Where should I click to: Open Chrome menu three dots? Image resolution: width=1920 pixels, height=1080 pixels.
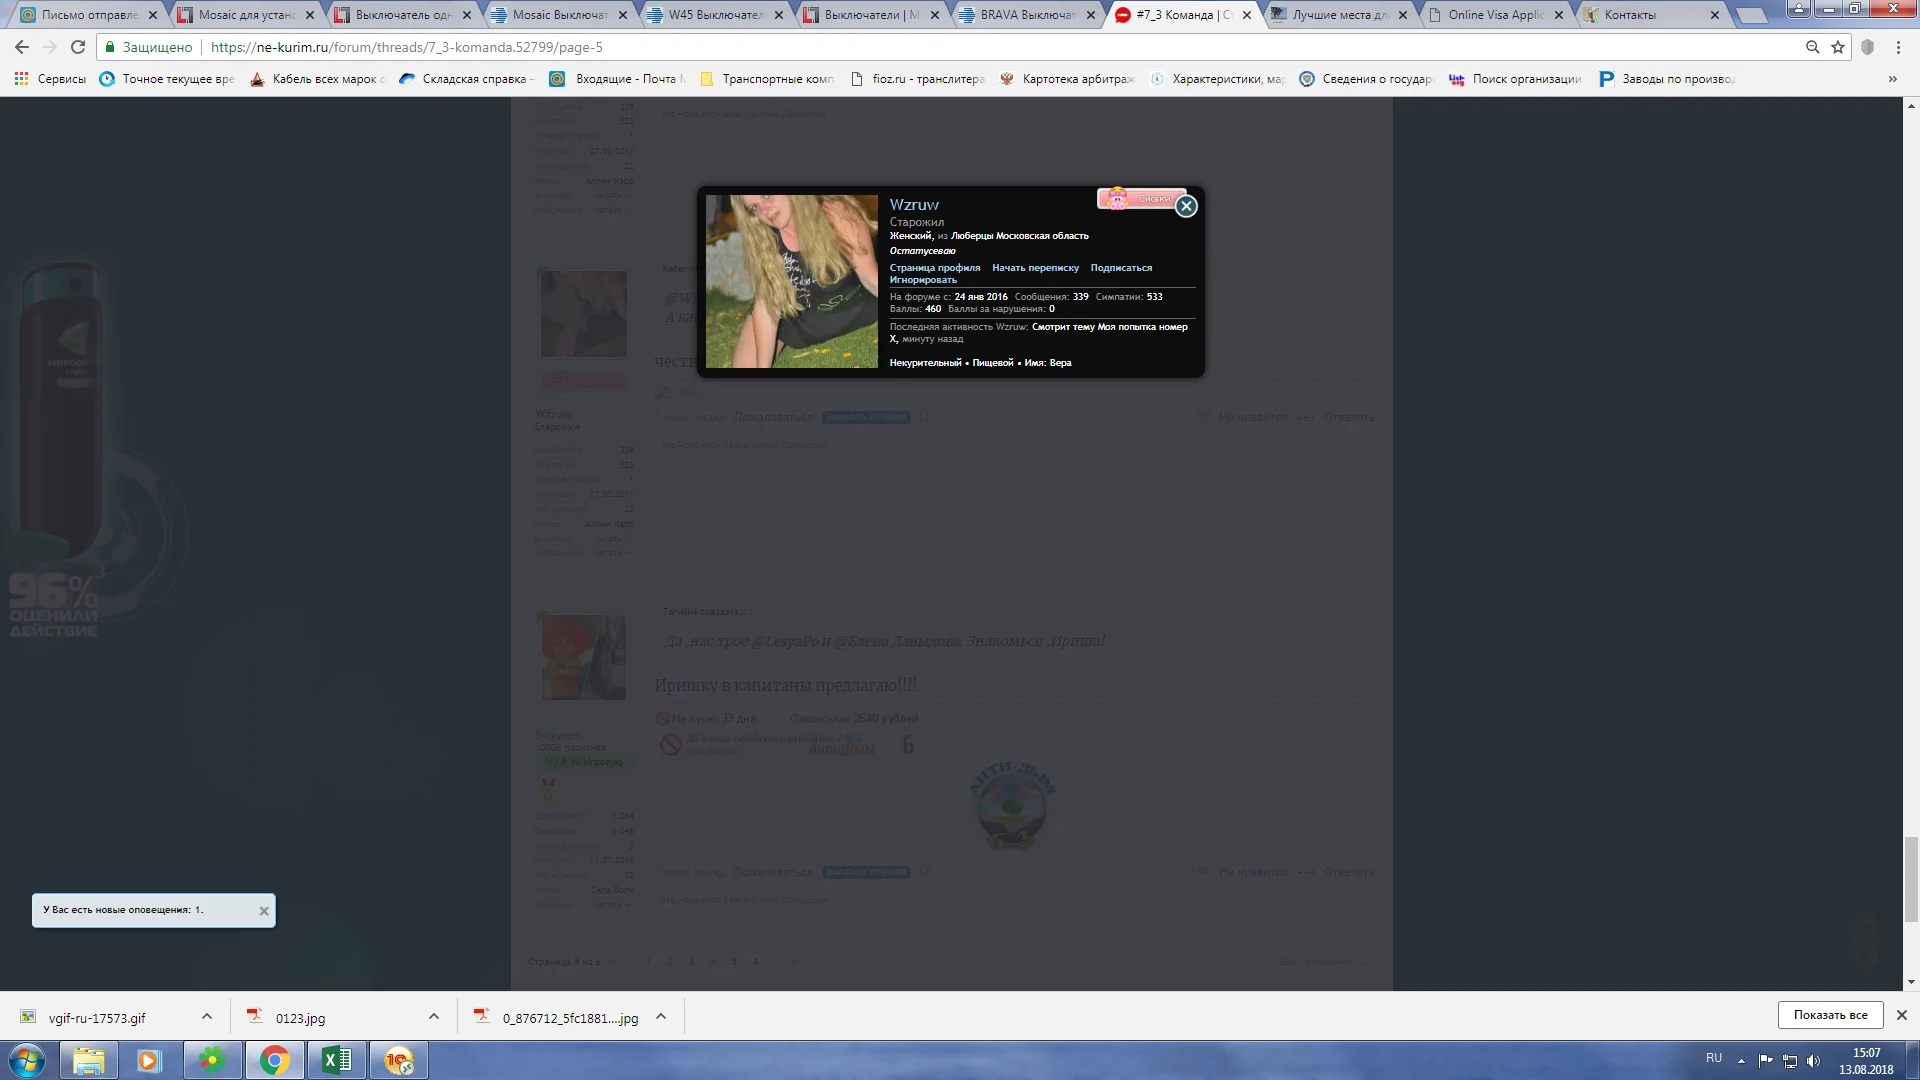[x=1898, y=47]
